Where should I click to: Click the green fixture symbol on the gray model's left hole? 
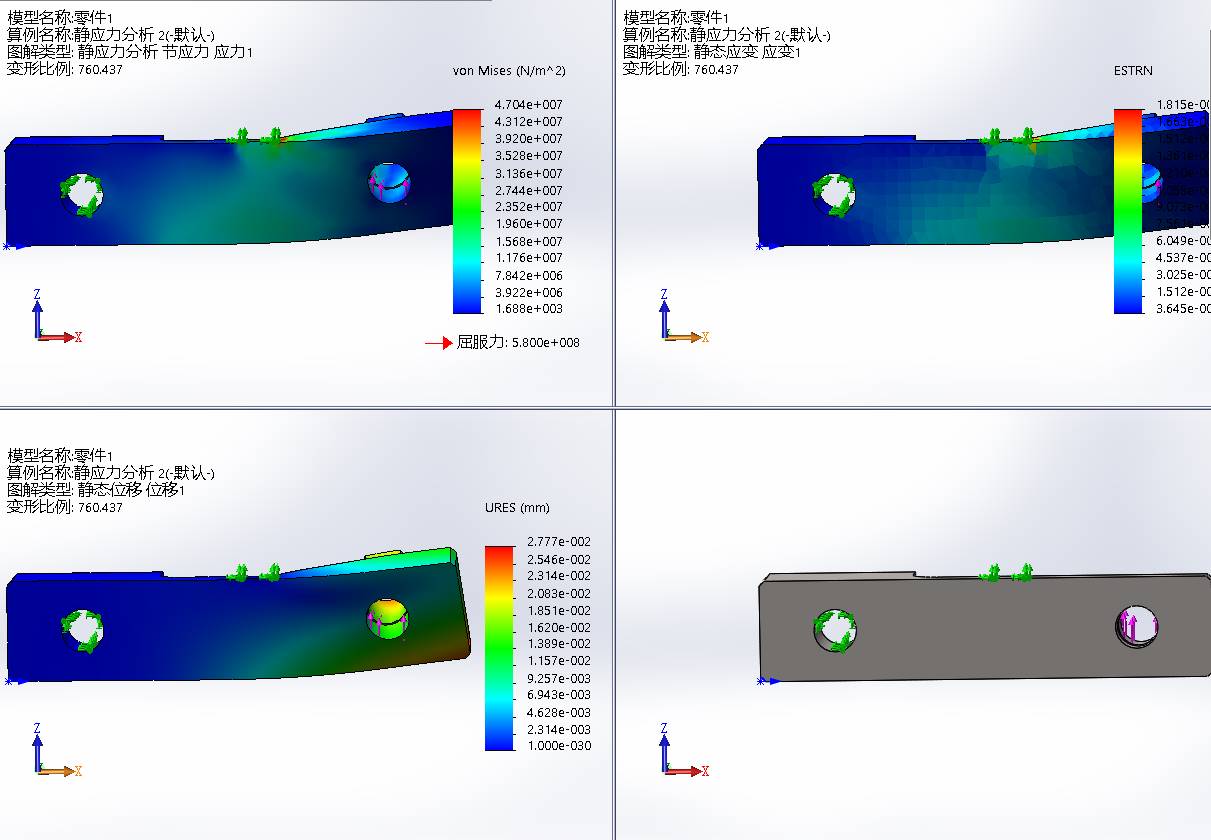tap(834, 631)
